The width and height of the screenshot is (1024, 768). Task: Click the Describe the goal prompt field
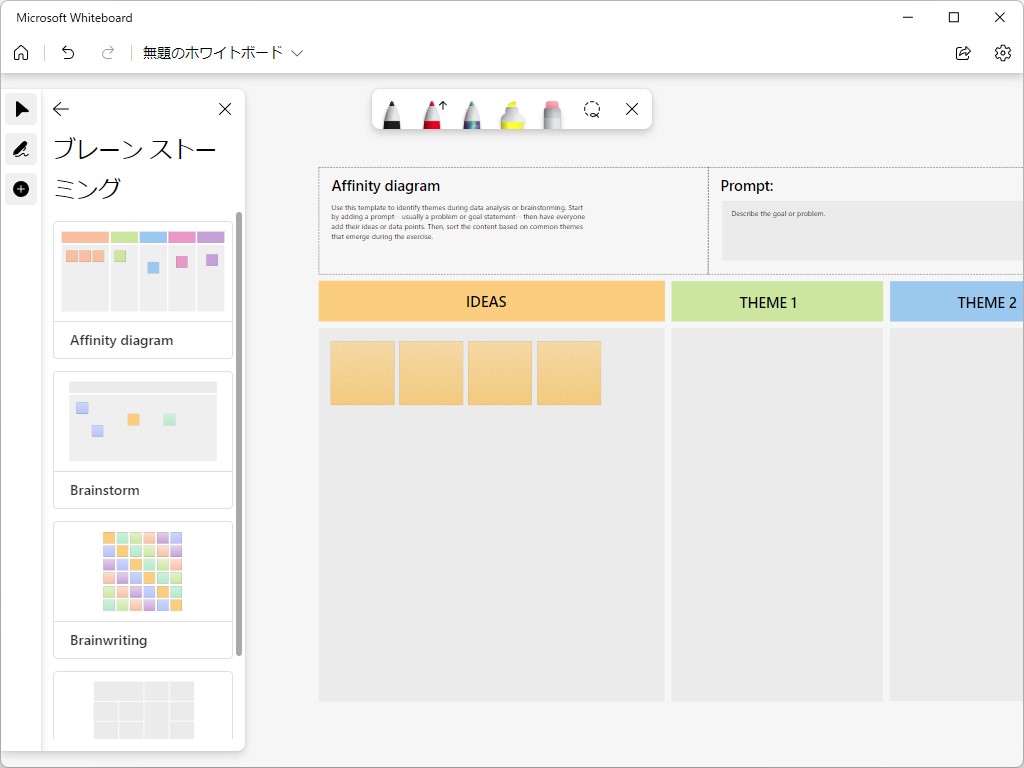coord(872,231)
